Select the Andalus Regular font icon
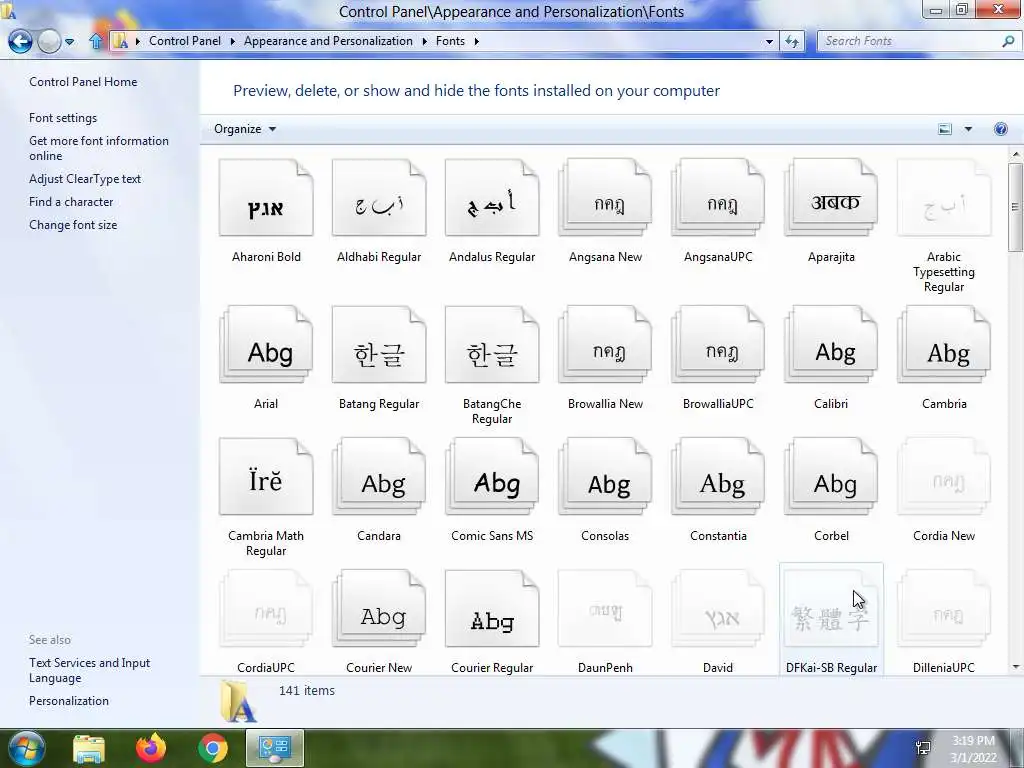The height and width of the screenshot is (768, 1024). (x=492, y=199)
